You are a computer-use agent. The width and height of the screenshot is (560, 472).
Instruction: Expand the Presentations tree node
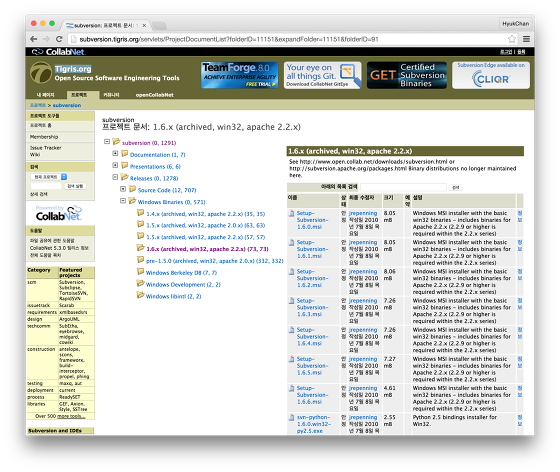pyautogui.click(x=115, y=165)
